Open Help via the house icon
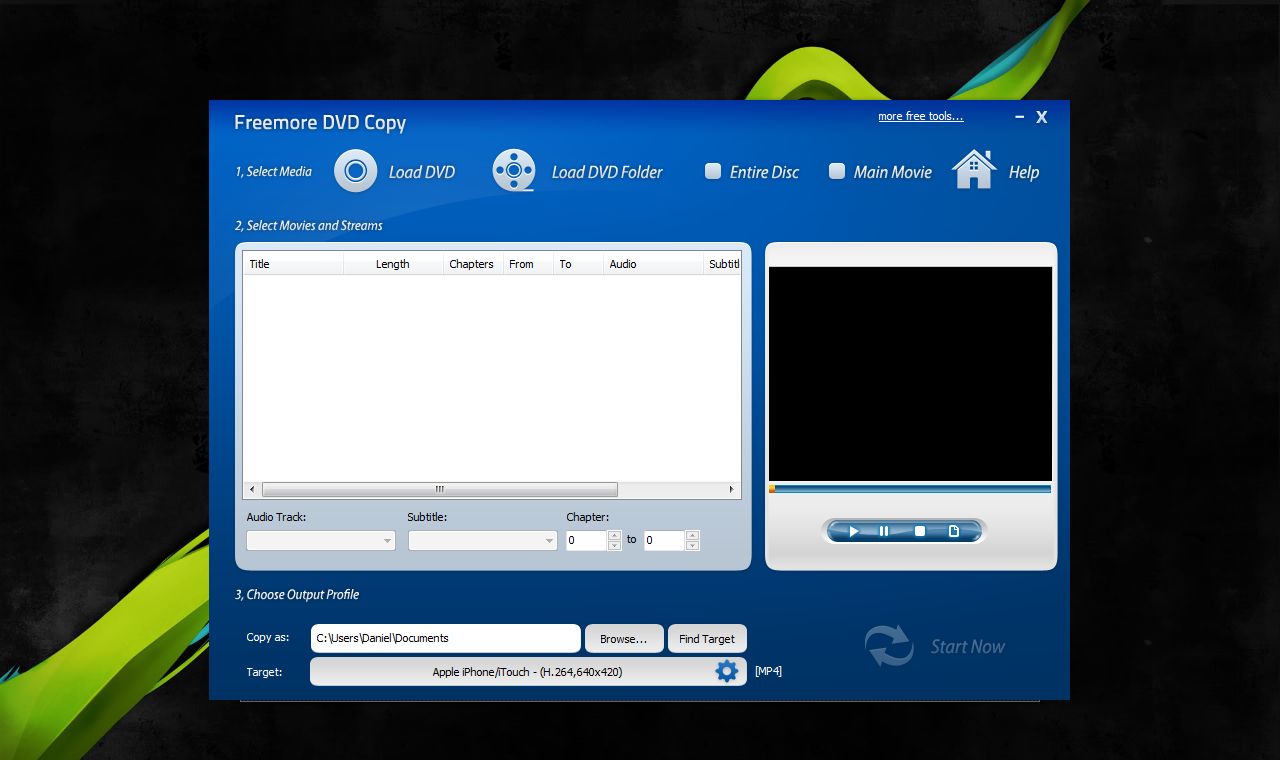The image size is (1280, 760). (974, 169)
